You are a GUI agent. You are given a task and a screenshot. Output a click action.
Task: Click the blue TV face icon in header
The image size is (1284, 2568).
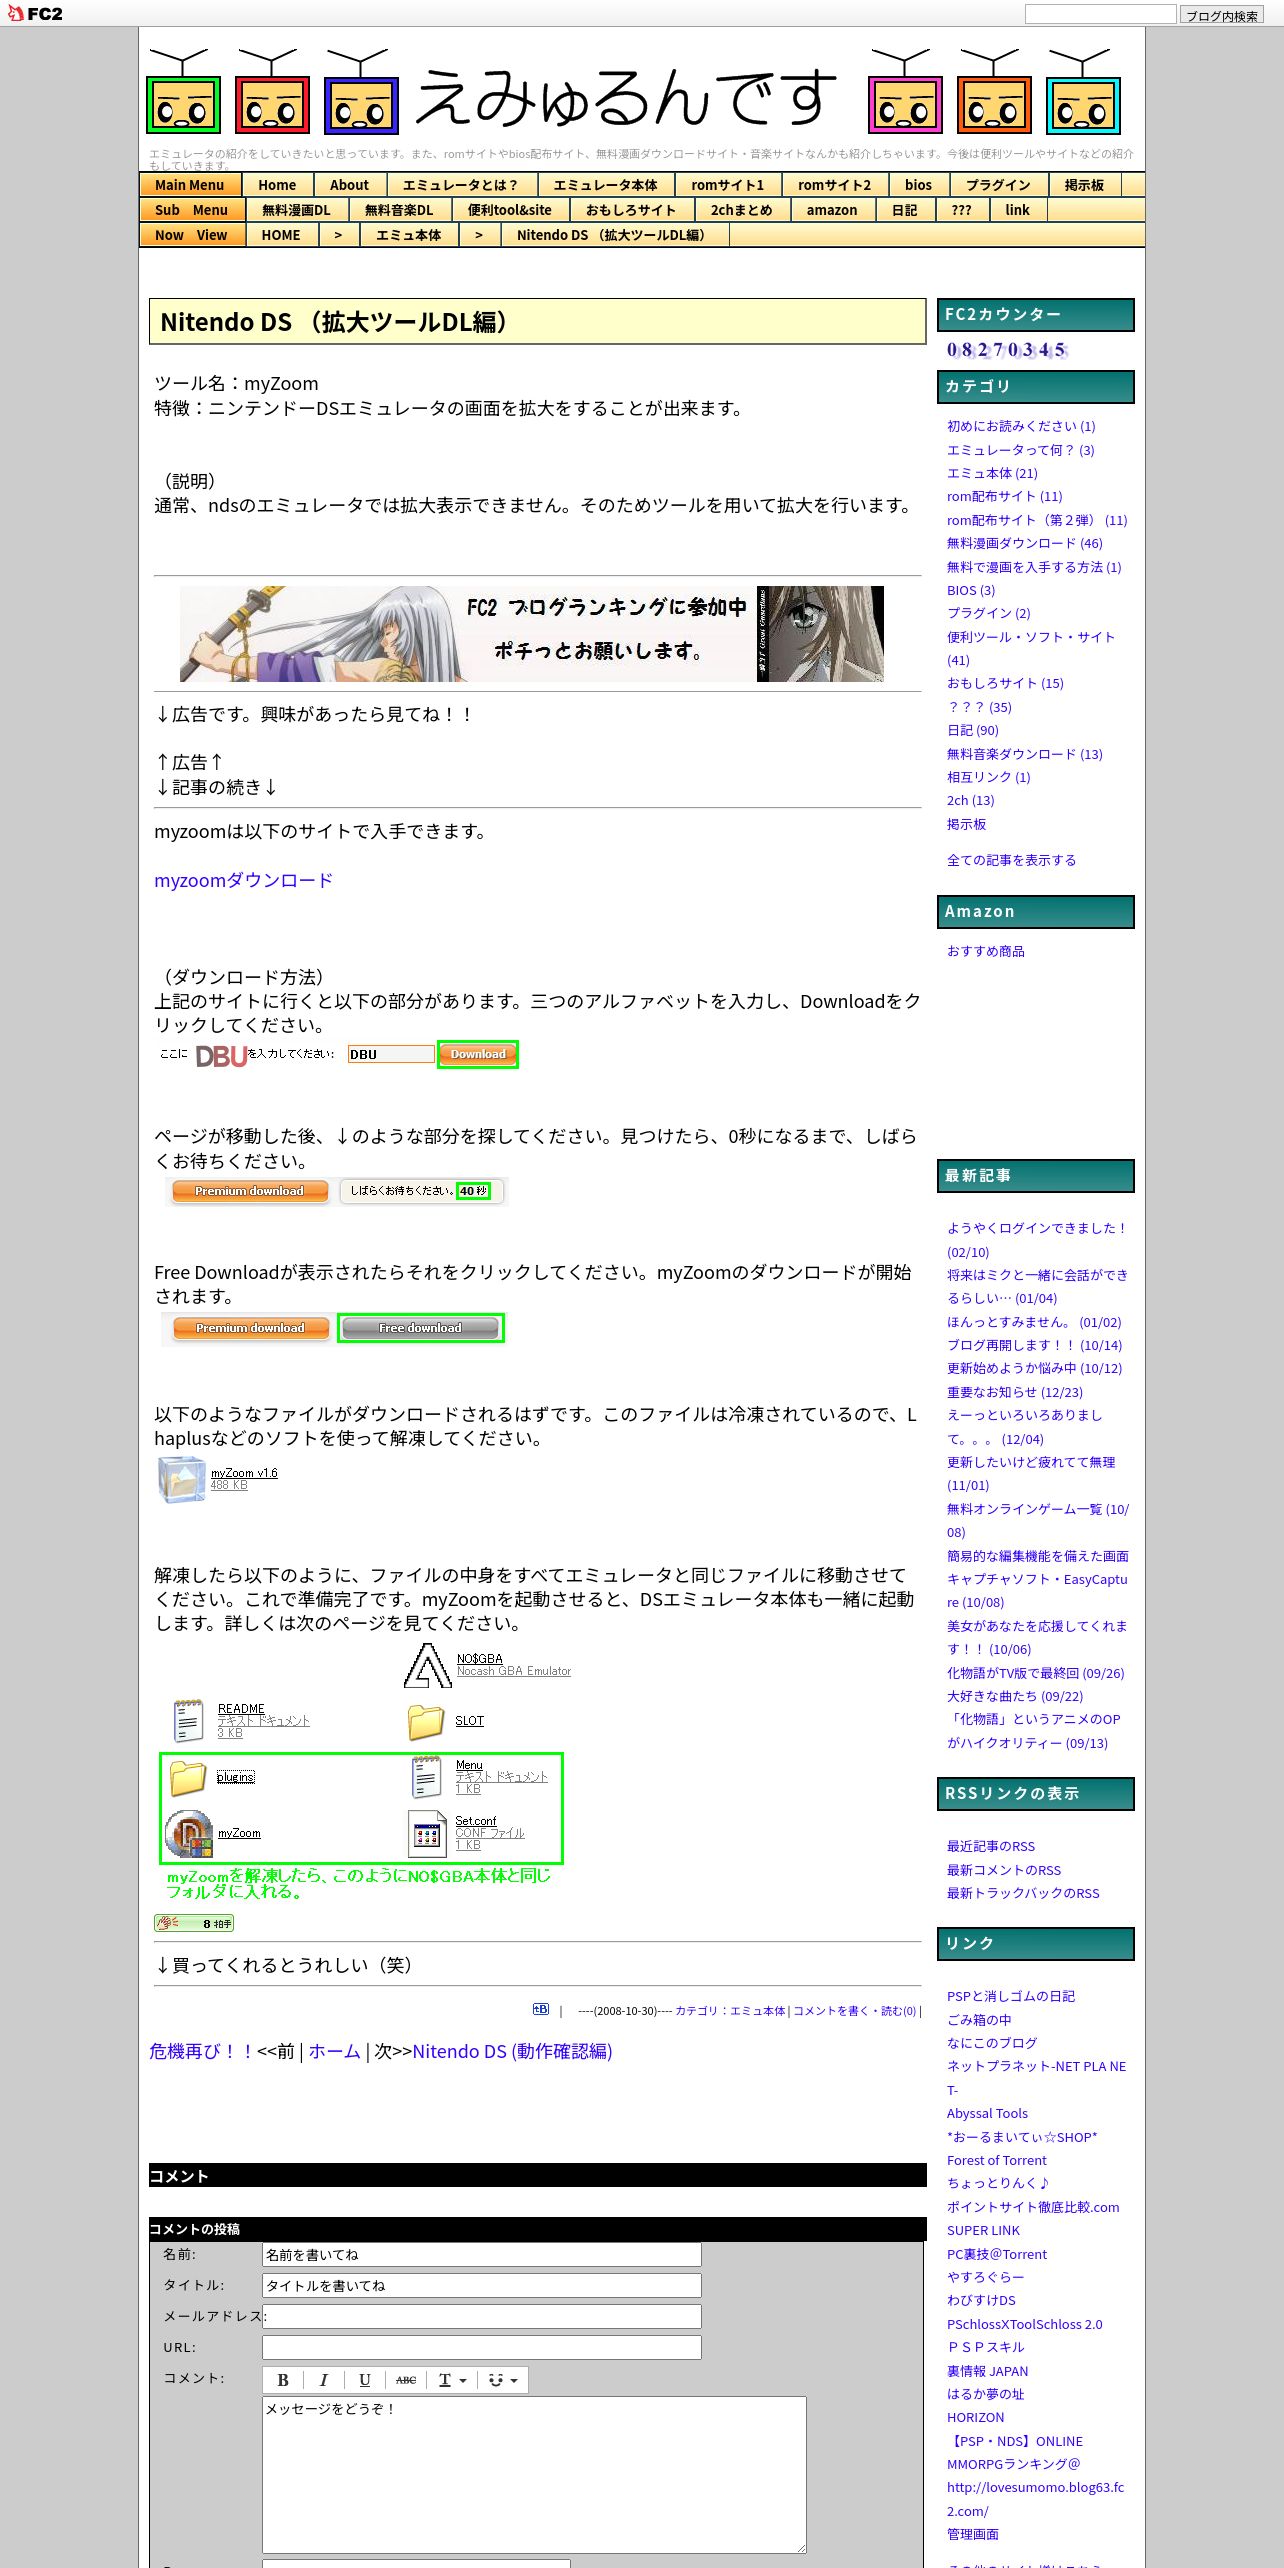coord(361,91)
